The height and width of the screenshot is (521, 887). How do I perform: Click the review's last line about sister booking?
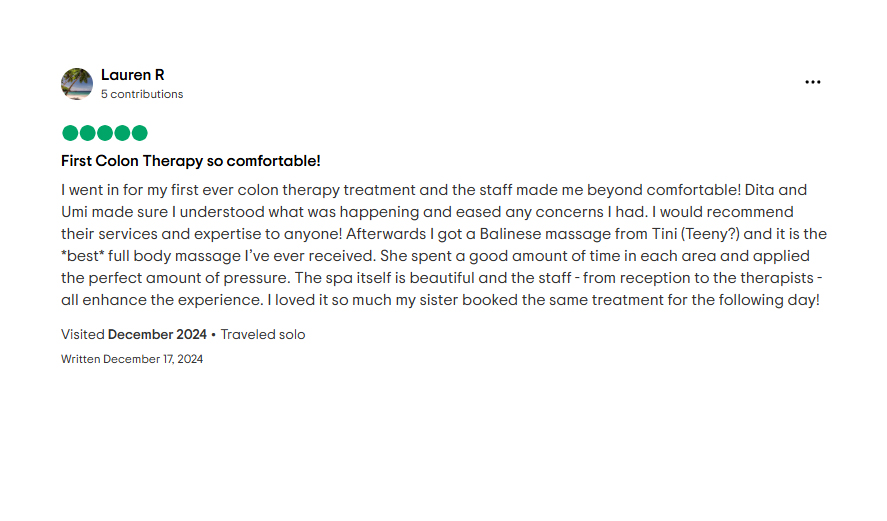pyautogui.click(x=440, y=300)
